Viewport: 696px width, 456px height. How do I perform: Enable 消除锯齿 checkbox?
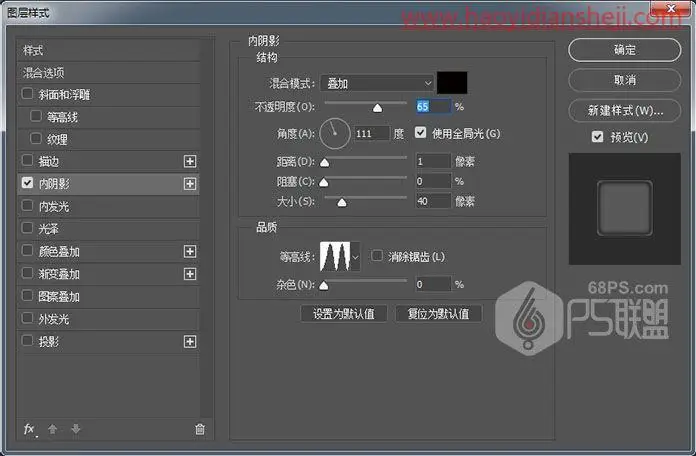click(x=377, y=256)
